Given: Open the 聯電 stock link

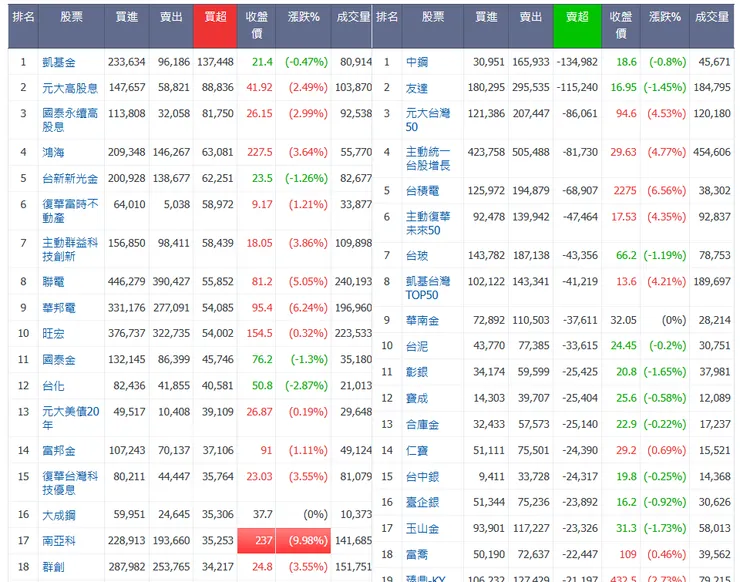Looking at the screenshot, I should tap(53, 282).
